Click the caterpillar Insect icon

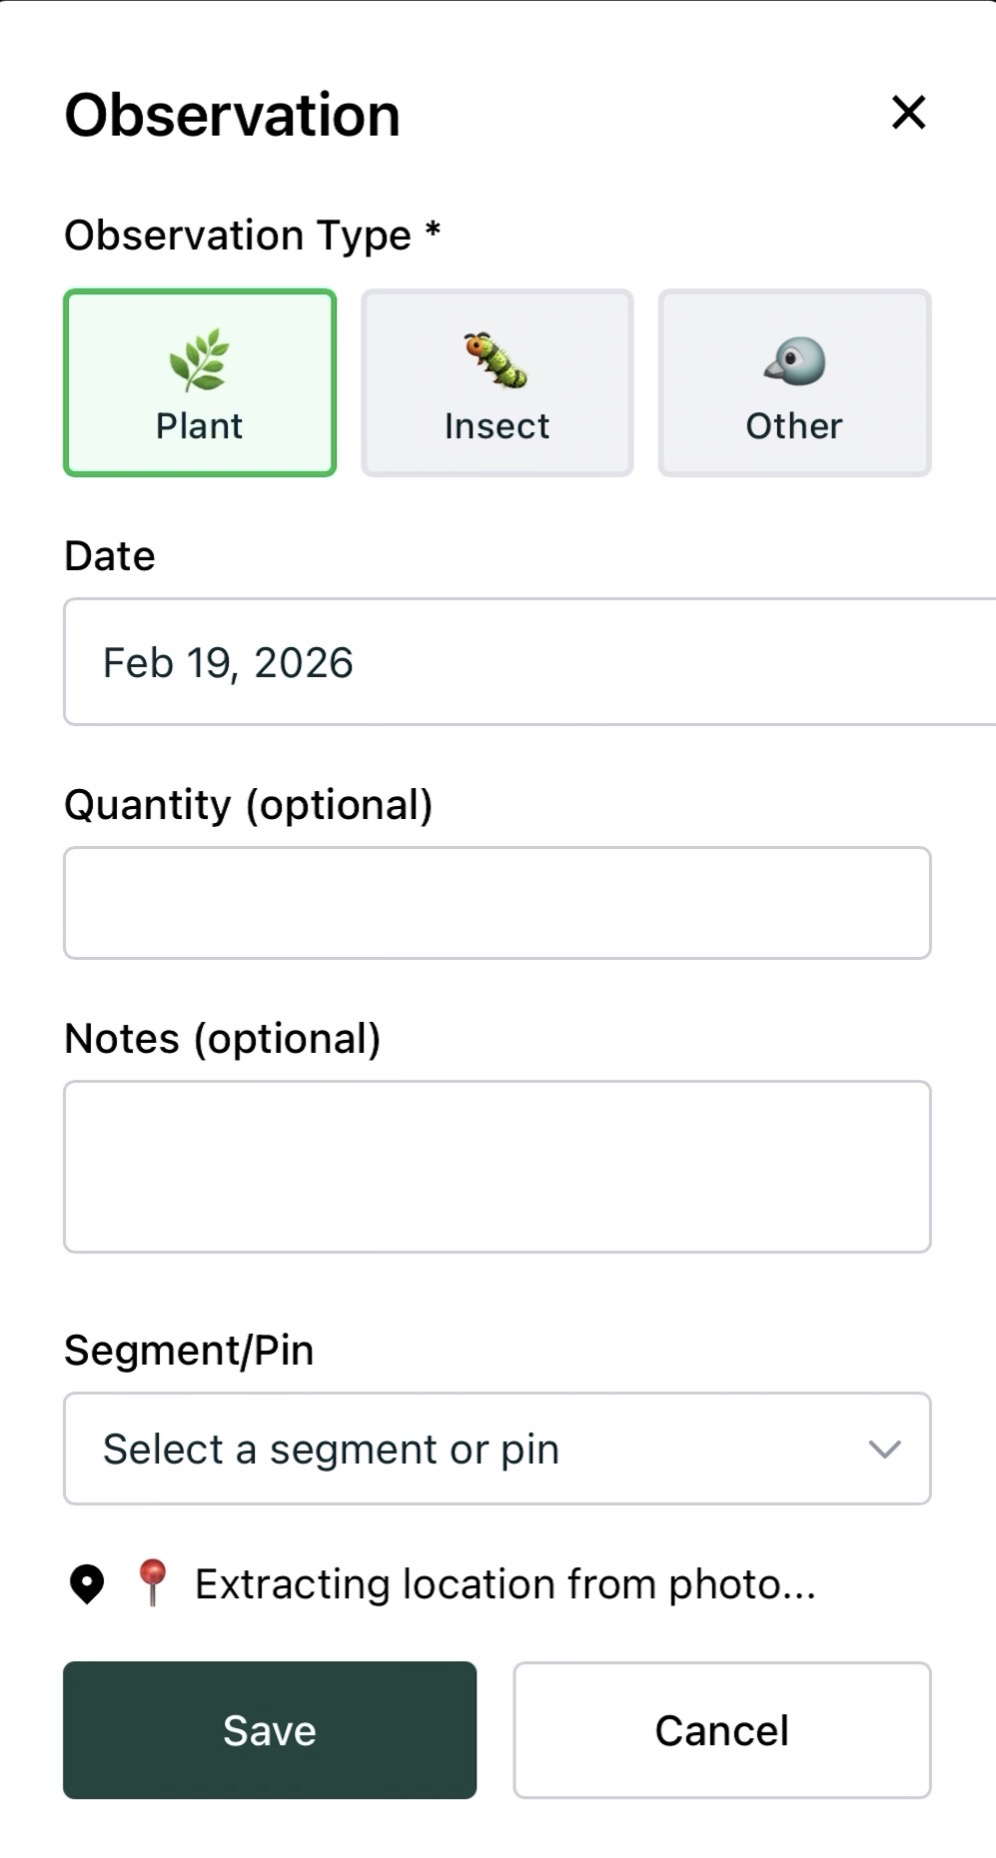[x=496, y=360]
